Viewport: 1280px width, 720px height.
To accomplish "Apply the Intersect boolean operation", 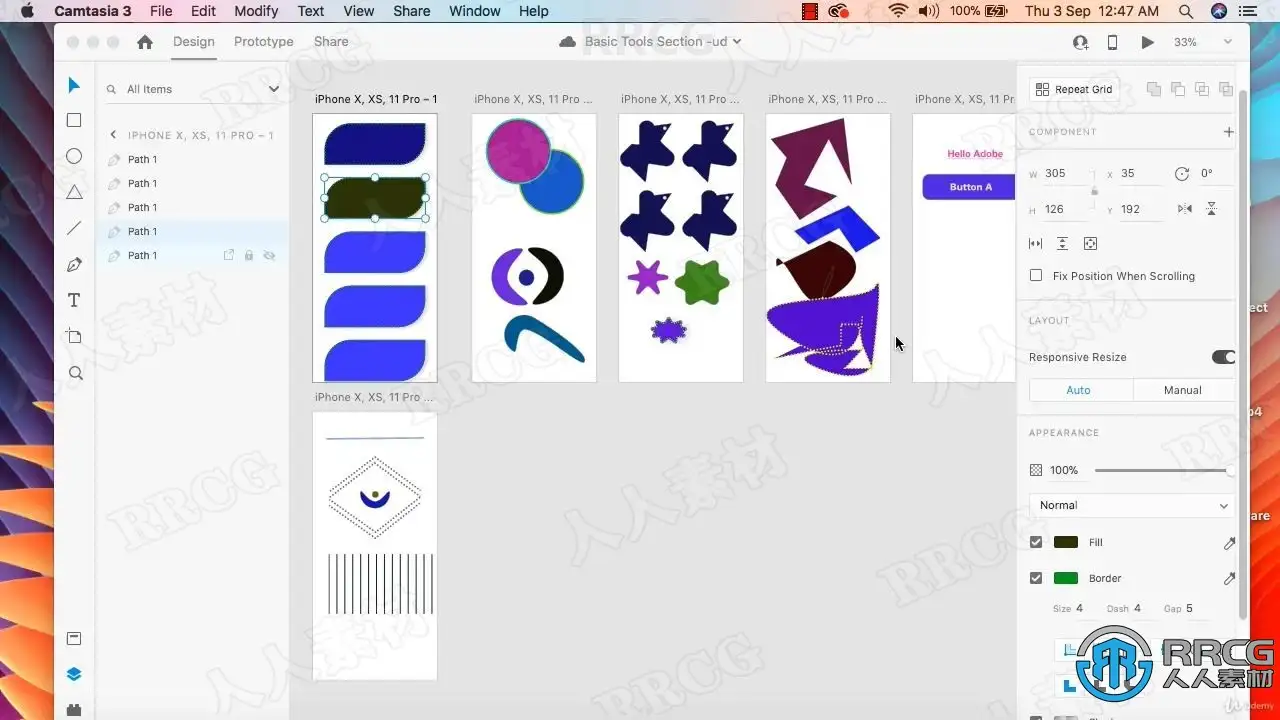I will pos(1202,89).
